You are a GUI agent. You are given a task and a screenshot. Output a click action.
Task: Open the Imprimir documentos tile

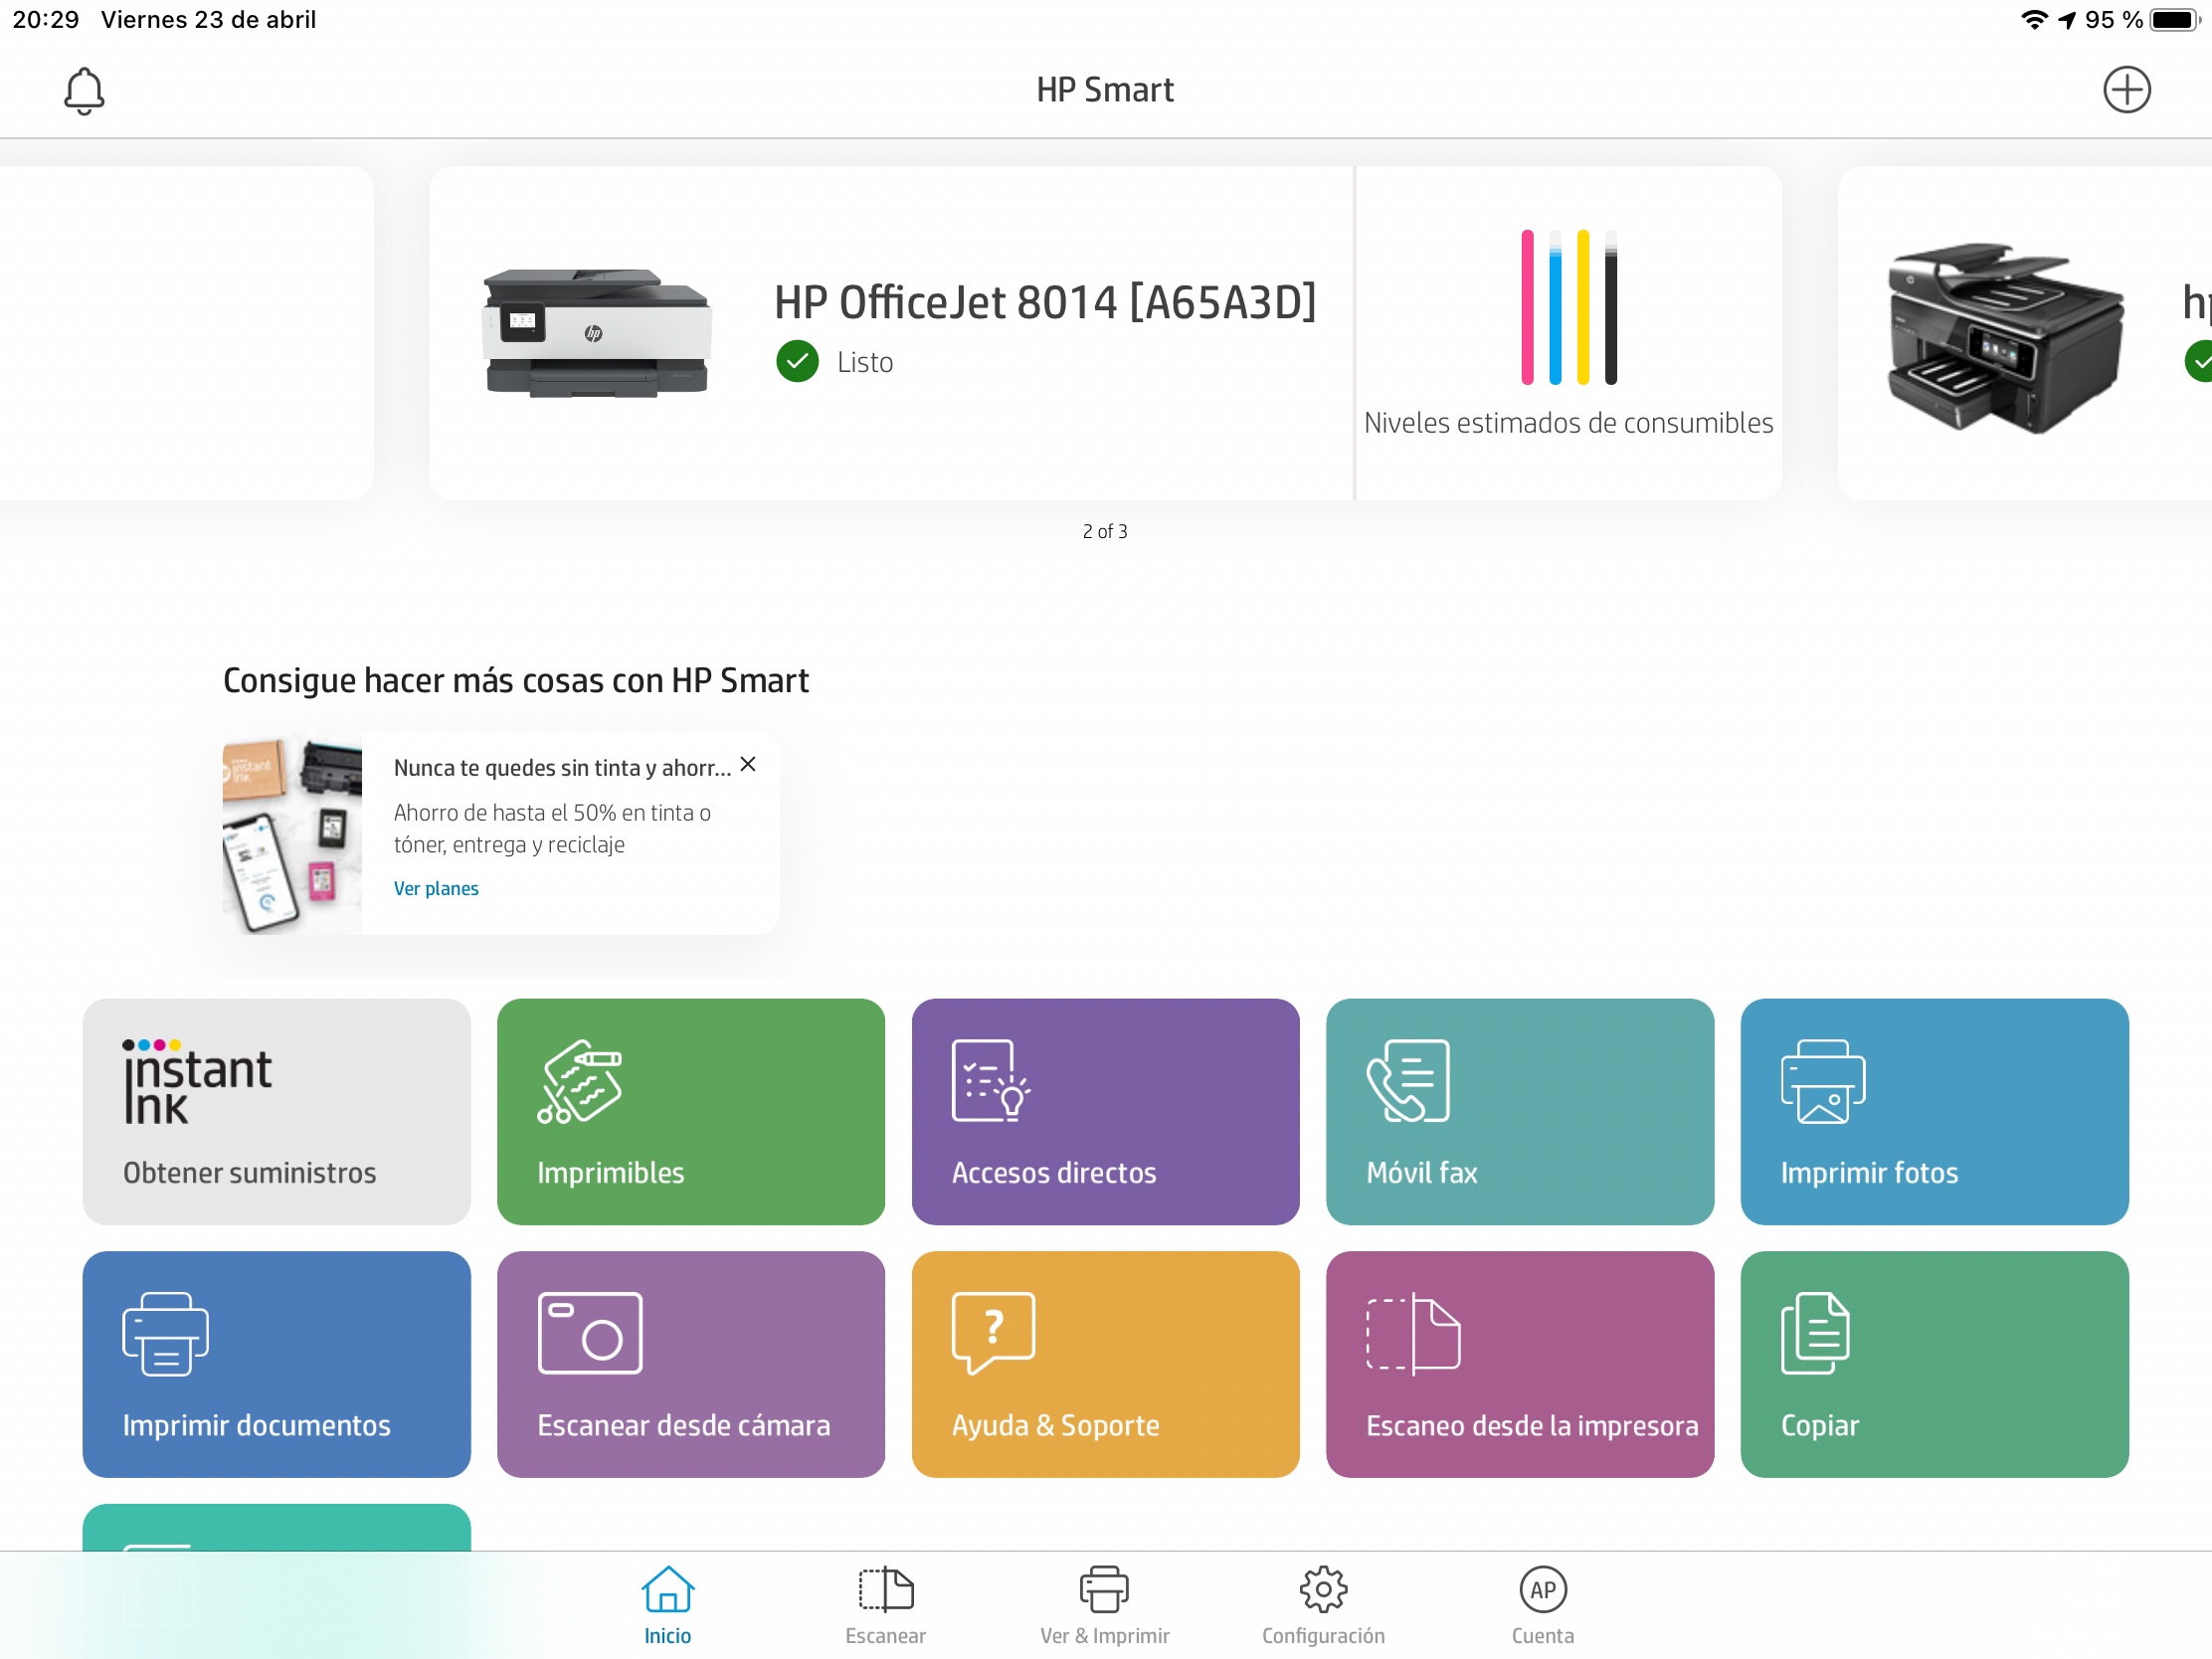coord(276,1364)
